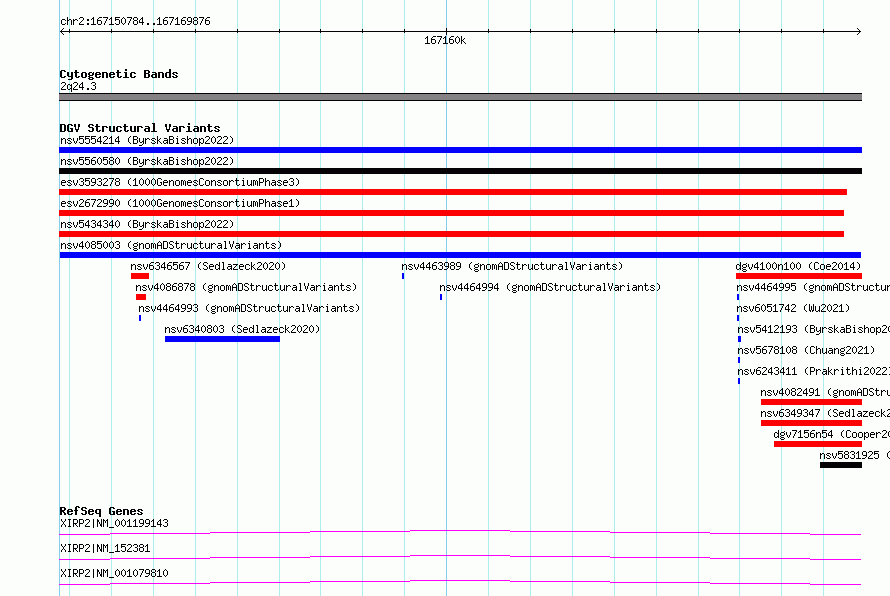Click the nsv4463989 (gnomADStructuralVariants) label
The image size is (890, 596).
tap(512, 266)
